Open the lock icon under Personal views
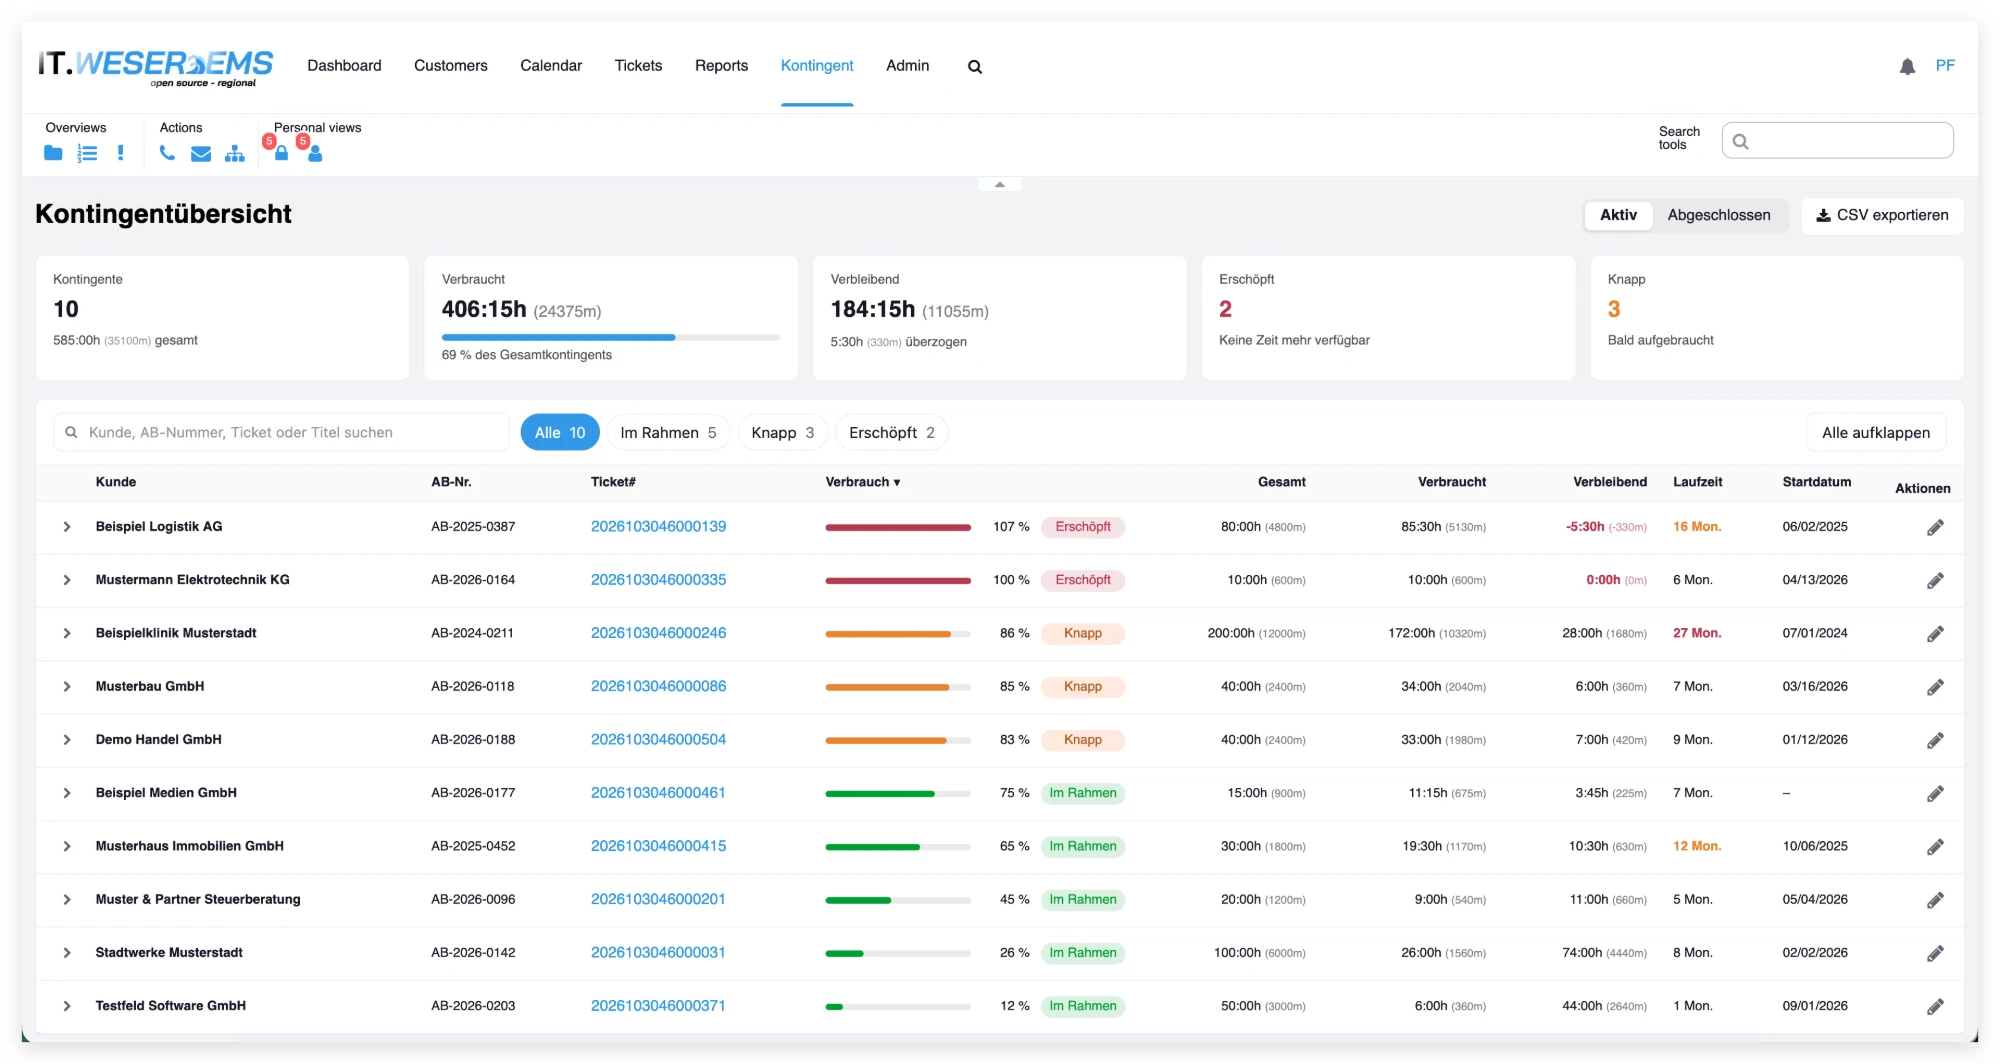The image size is (2000, 1064). point(281,153)
